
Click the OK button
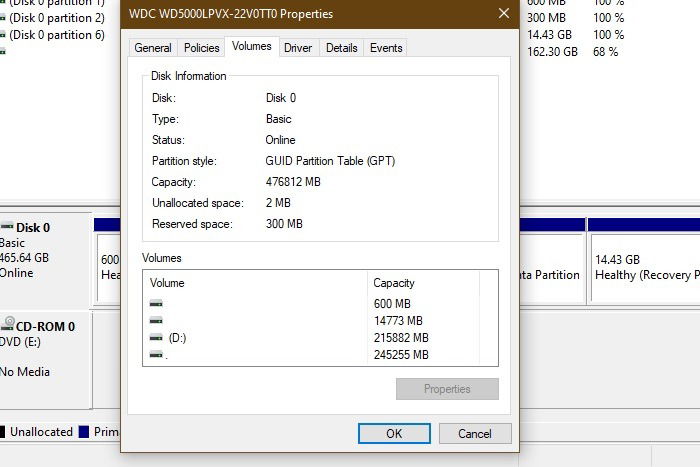click(x=394, y=434)
